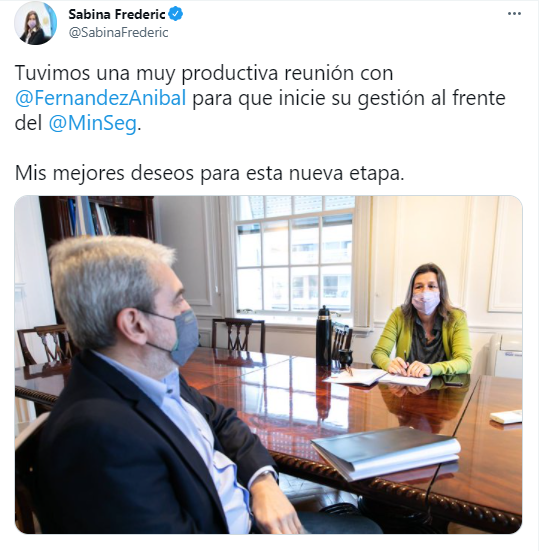
Task: Open the attached meeting photo
Action: [268, 364]
